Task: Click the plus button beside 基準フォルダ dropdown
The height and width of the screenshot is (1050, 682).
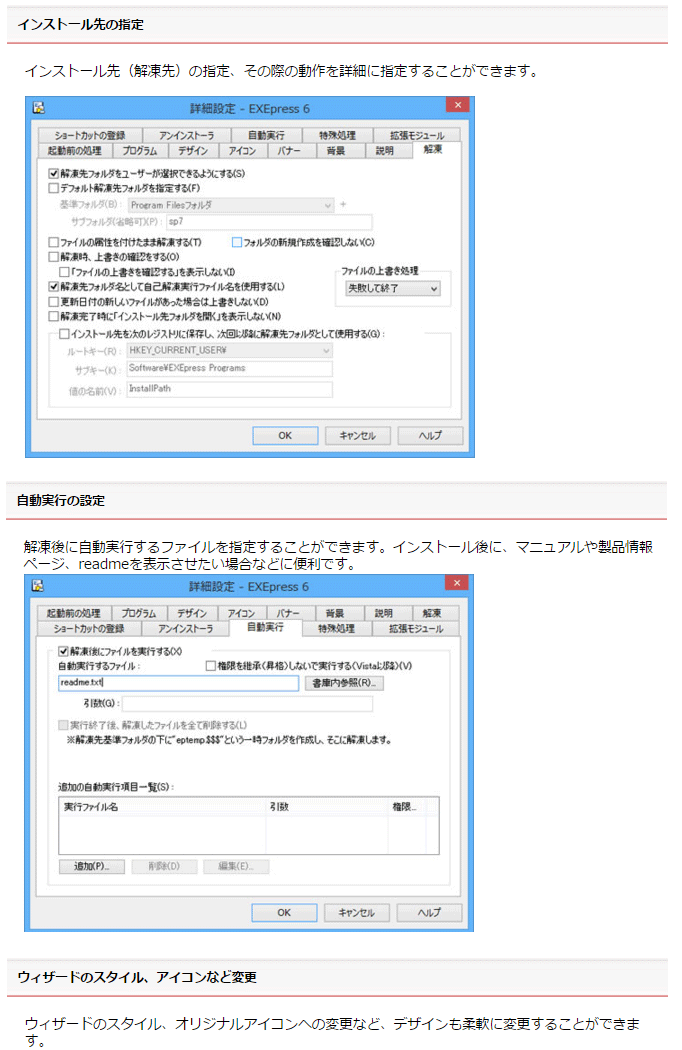Action: 343,204
